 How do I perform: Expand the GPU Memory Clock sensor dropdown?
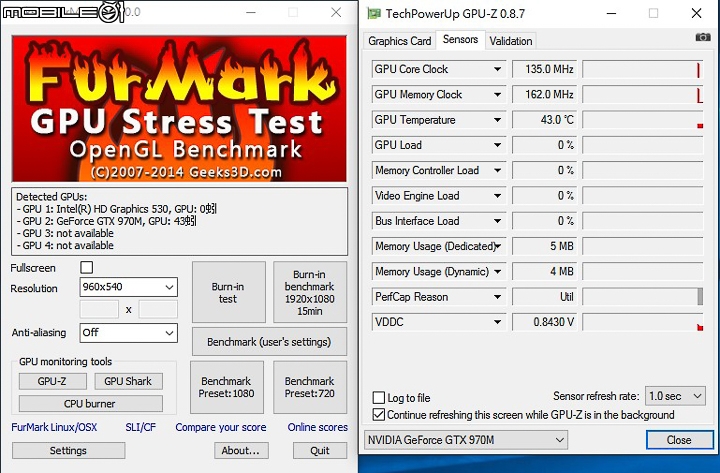click(x=497, y=95)
